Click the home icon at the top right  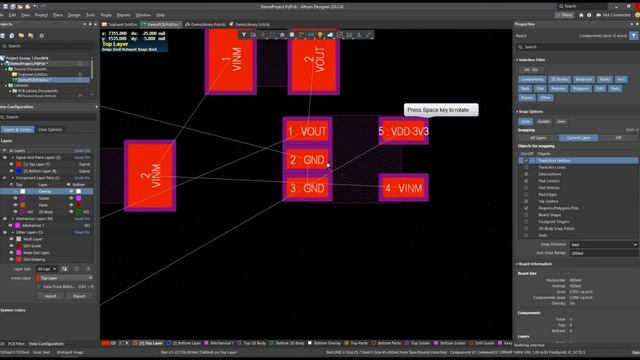coord(581,15)
